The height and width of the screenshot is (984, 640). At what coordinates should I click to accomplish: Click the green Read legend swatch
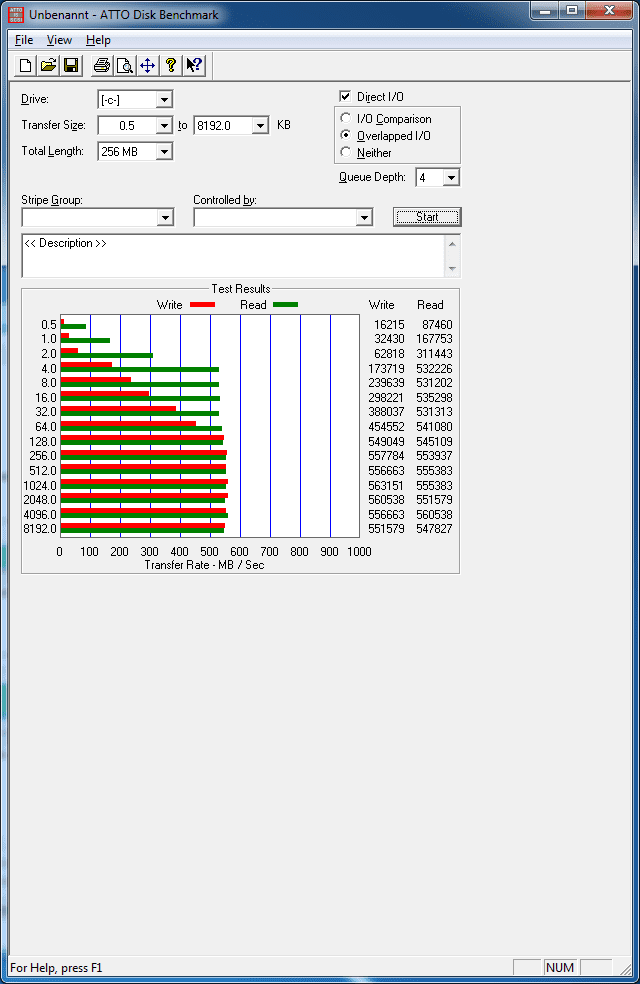coord(285,305)
